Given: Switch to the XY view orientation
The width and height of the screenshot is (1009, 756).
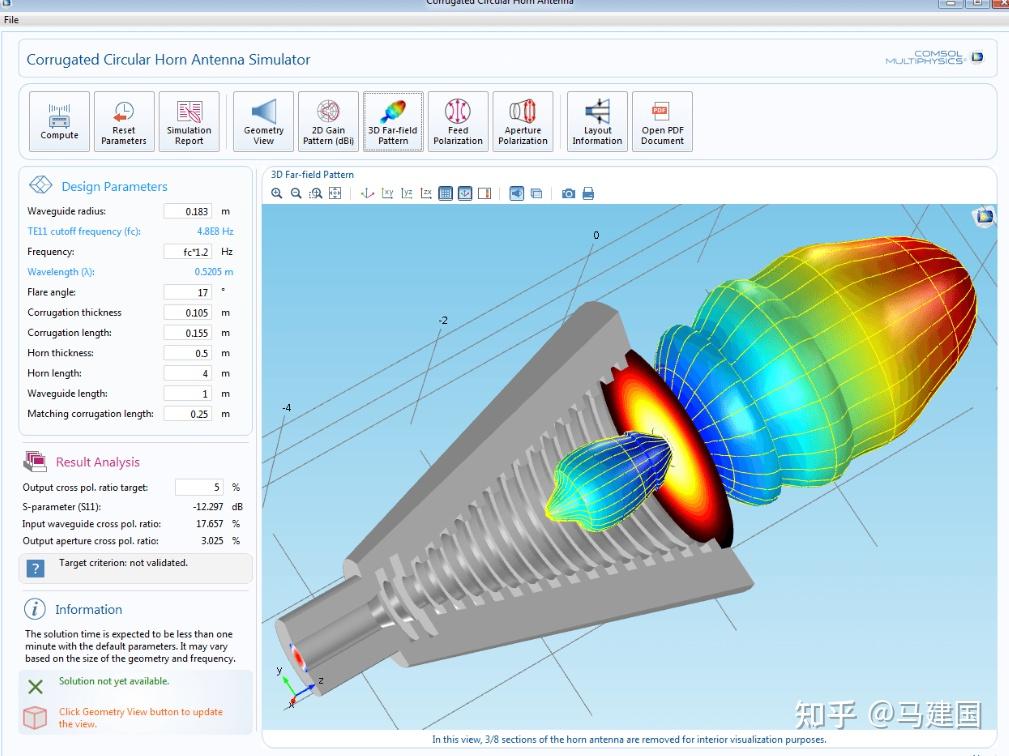Looking at the screenshot, I should 386,192.
